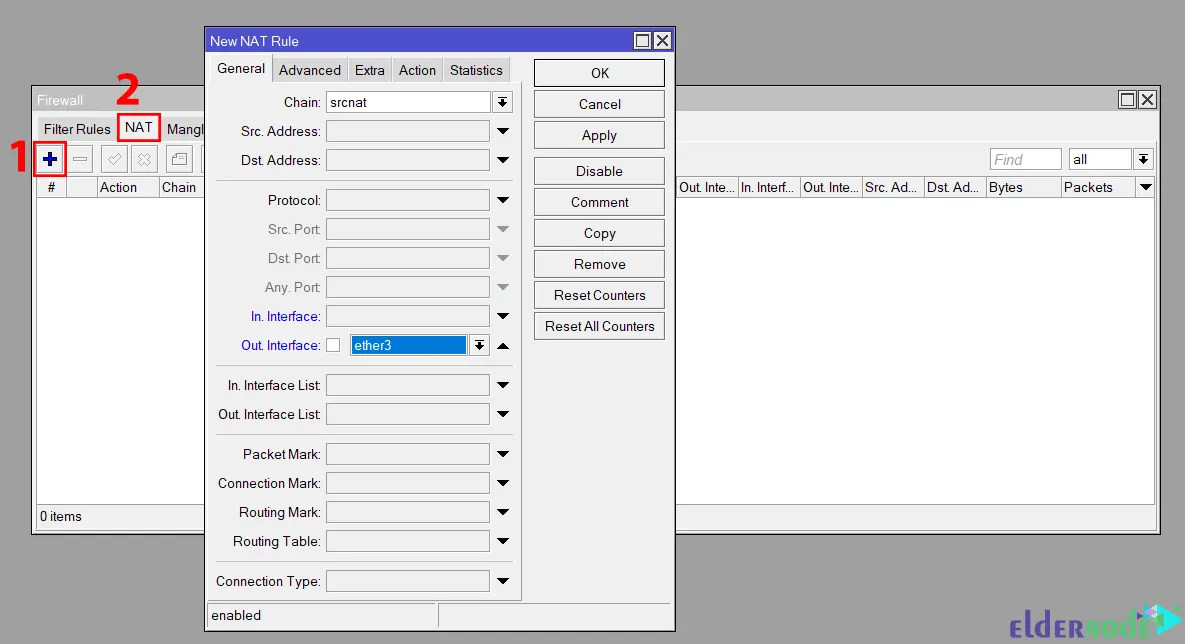Viewport: 1185px width, 644px height.
Task: Maximize the New NAT Rule dialog
Action: 643,41
